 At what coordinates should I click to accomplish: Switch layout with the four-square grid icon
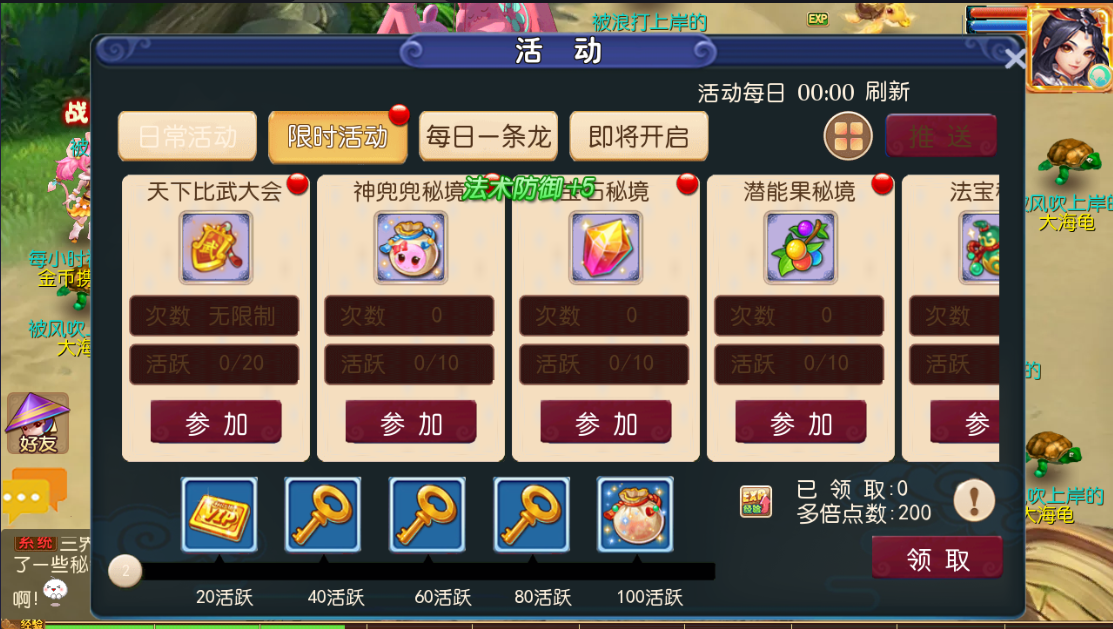(848, 136)
